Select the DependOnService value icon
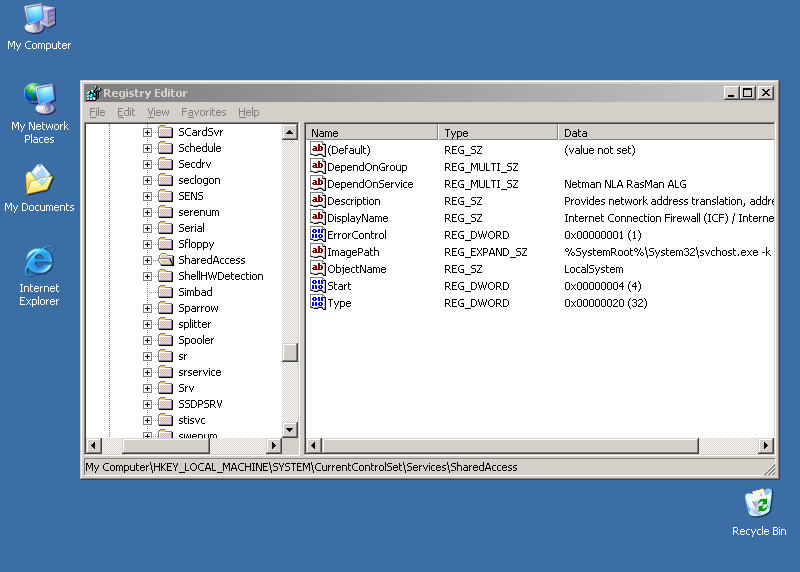 (317, 183)
